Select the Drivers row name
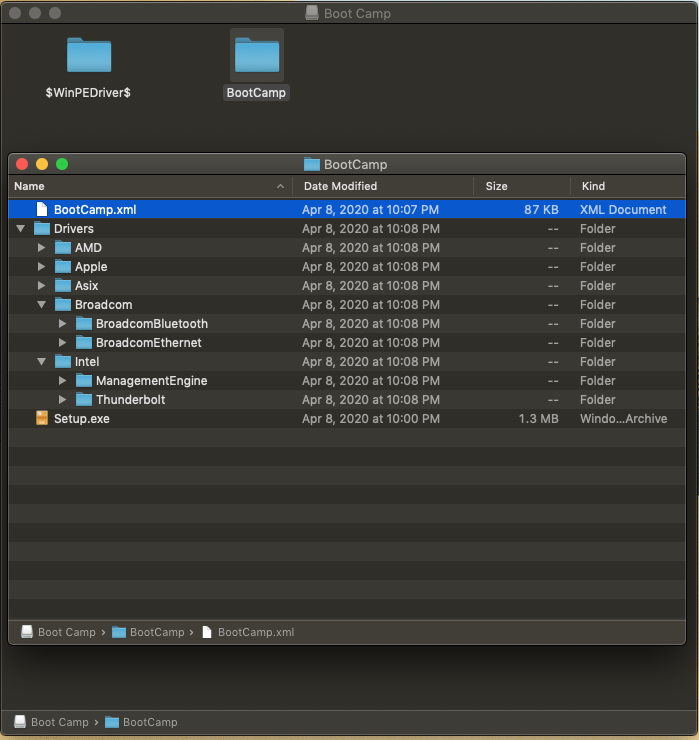Image resolution: width=699 pixels, height=740 pixels. pyautogui.click(x=74, y=228)
